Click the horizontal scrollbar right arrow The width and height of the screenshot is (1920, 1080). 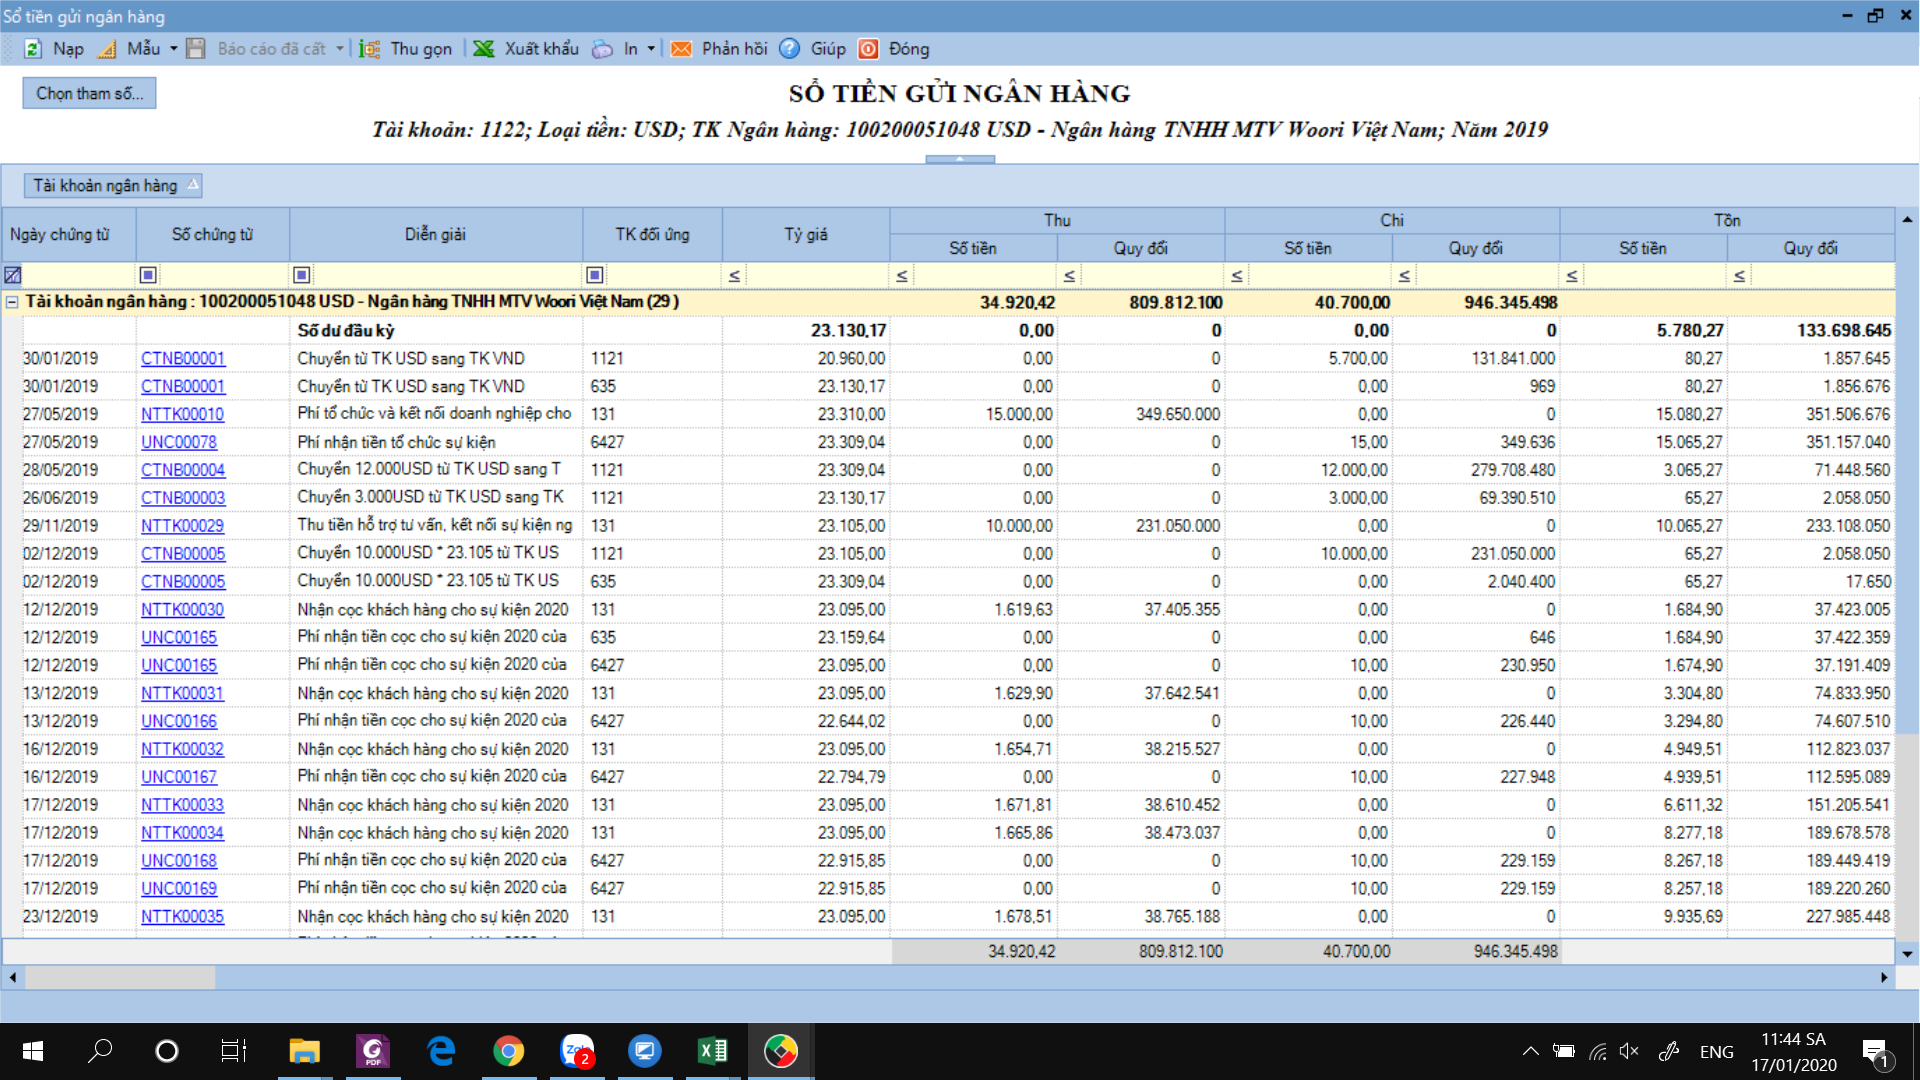pyautogui.click(x=1884, y=977)
